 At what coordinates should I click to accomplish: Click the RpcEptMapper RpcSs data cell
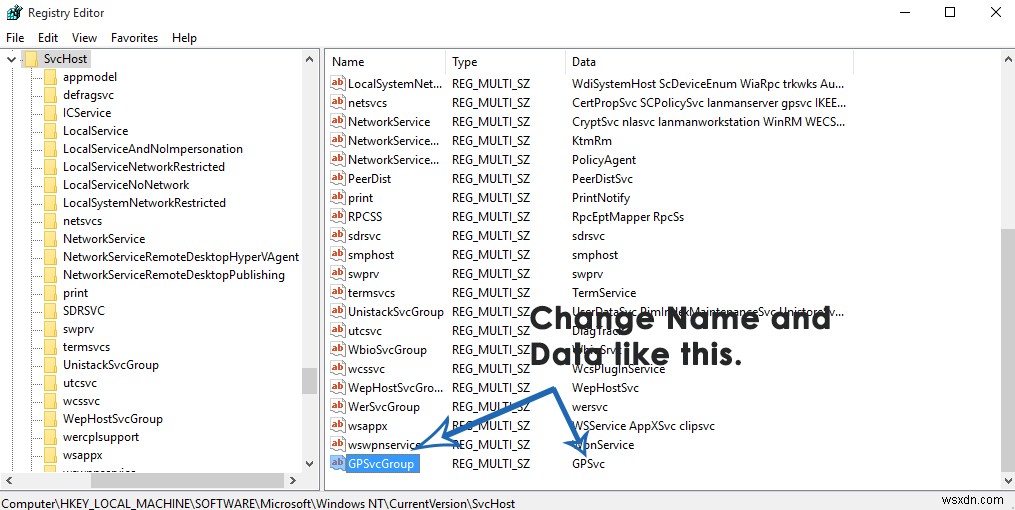click(628, 217)
